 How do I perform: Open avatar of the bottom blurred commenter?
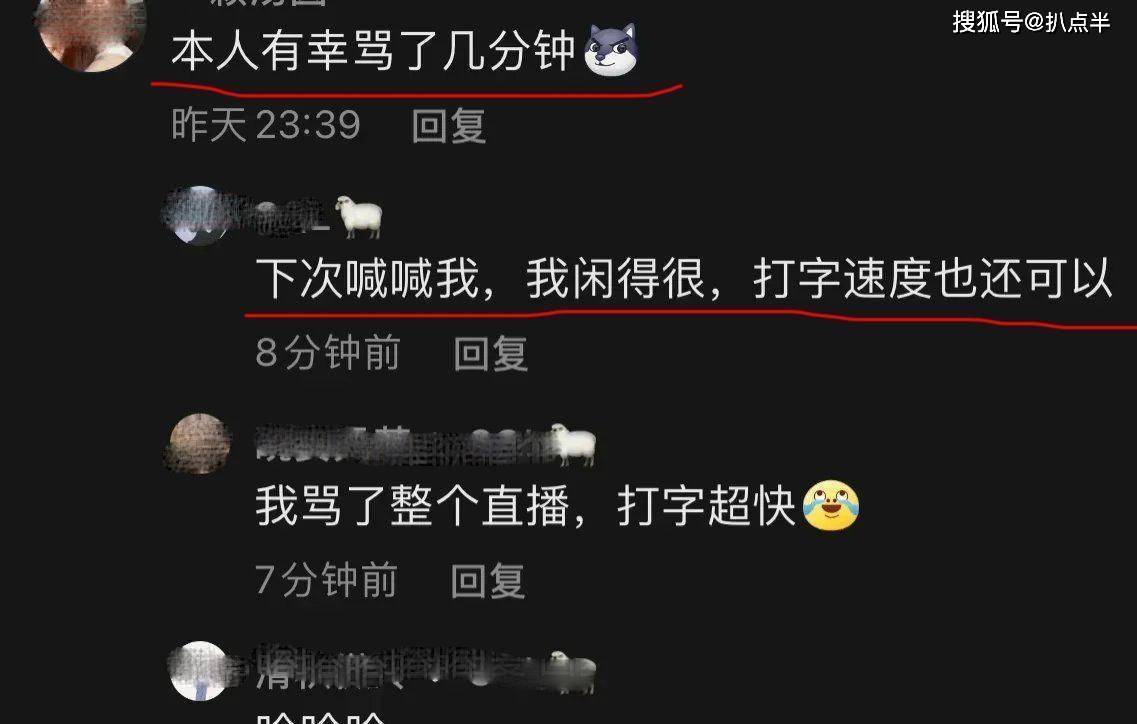[x=199, y=671]
